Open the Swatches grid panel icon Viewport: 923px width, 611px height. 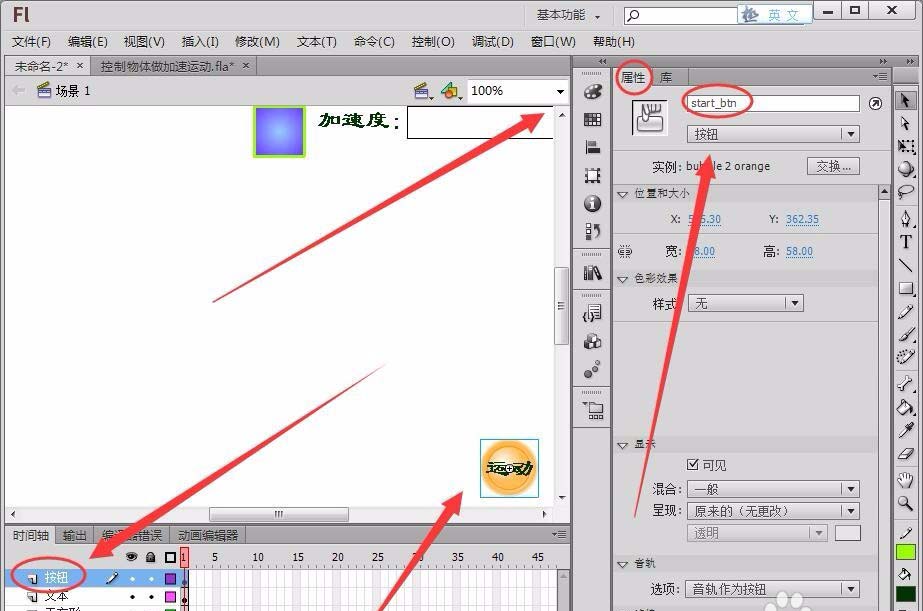(x=592, y=119)
